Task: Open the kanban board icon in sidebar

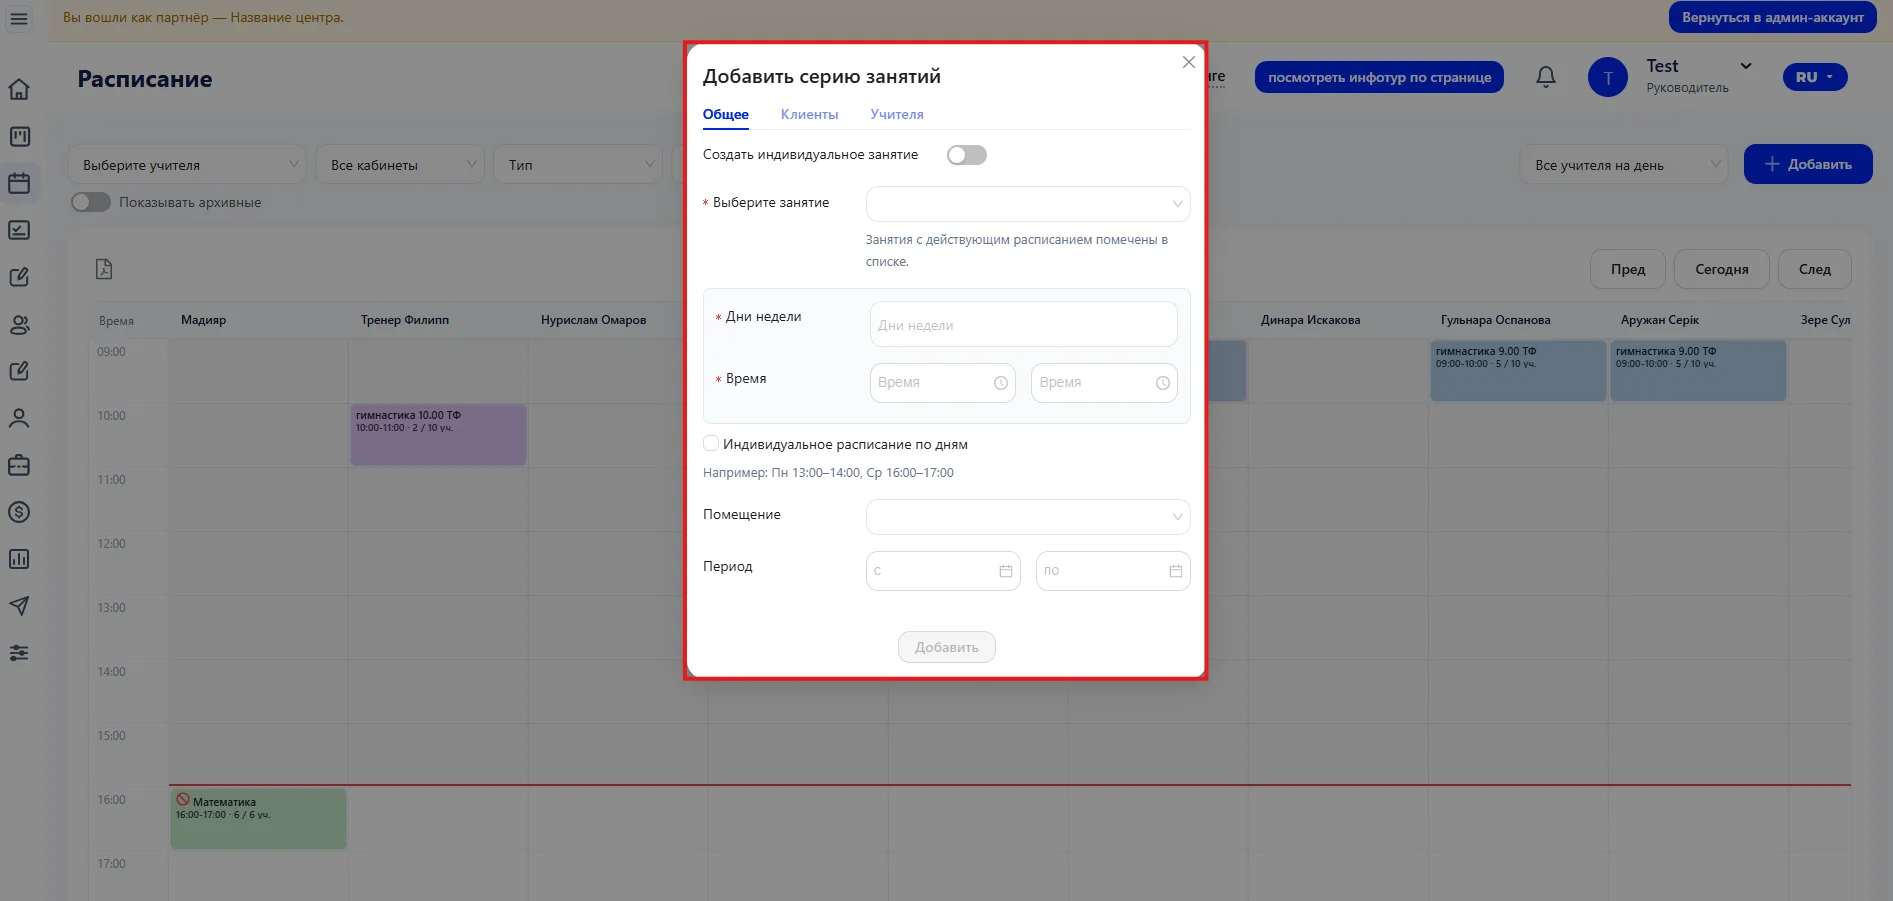Action: point(19,136)
